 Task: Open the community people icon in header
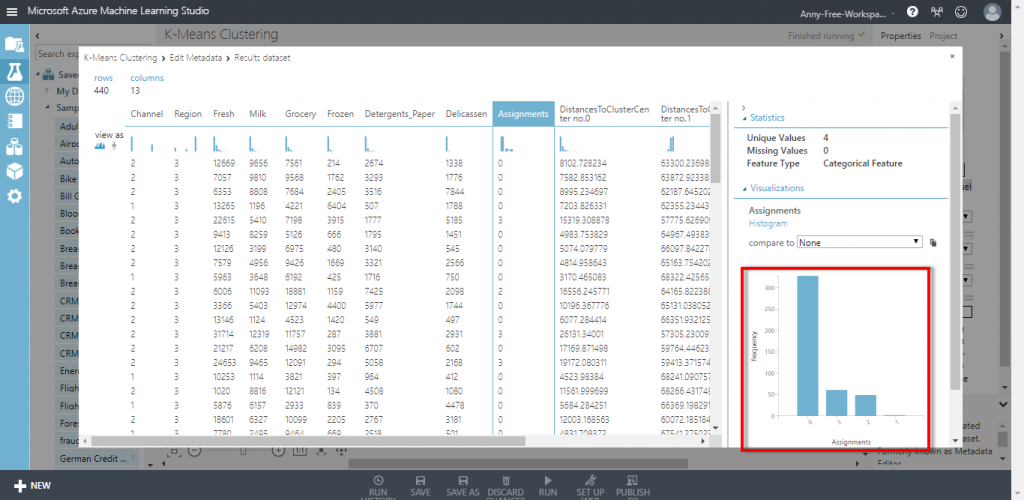937,12
